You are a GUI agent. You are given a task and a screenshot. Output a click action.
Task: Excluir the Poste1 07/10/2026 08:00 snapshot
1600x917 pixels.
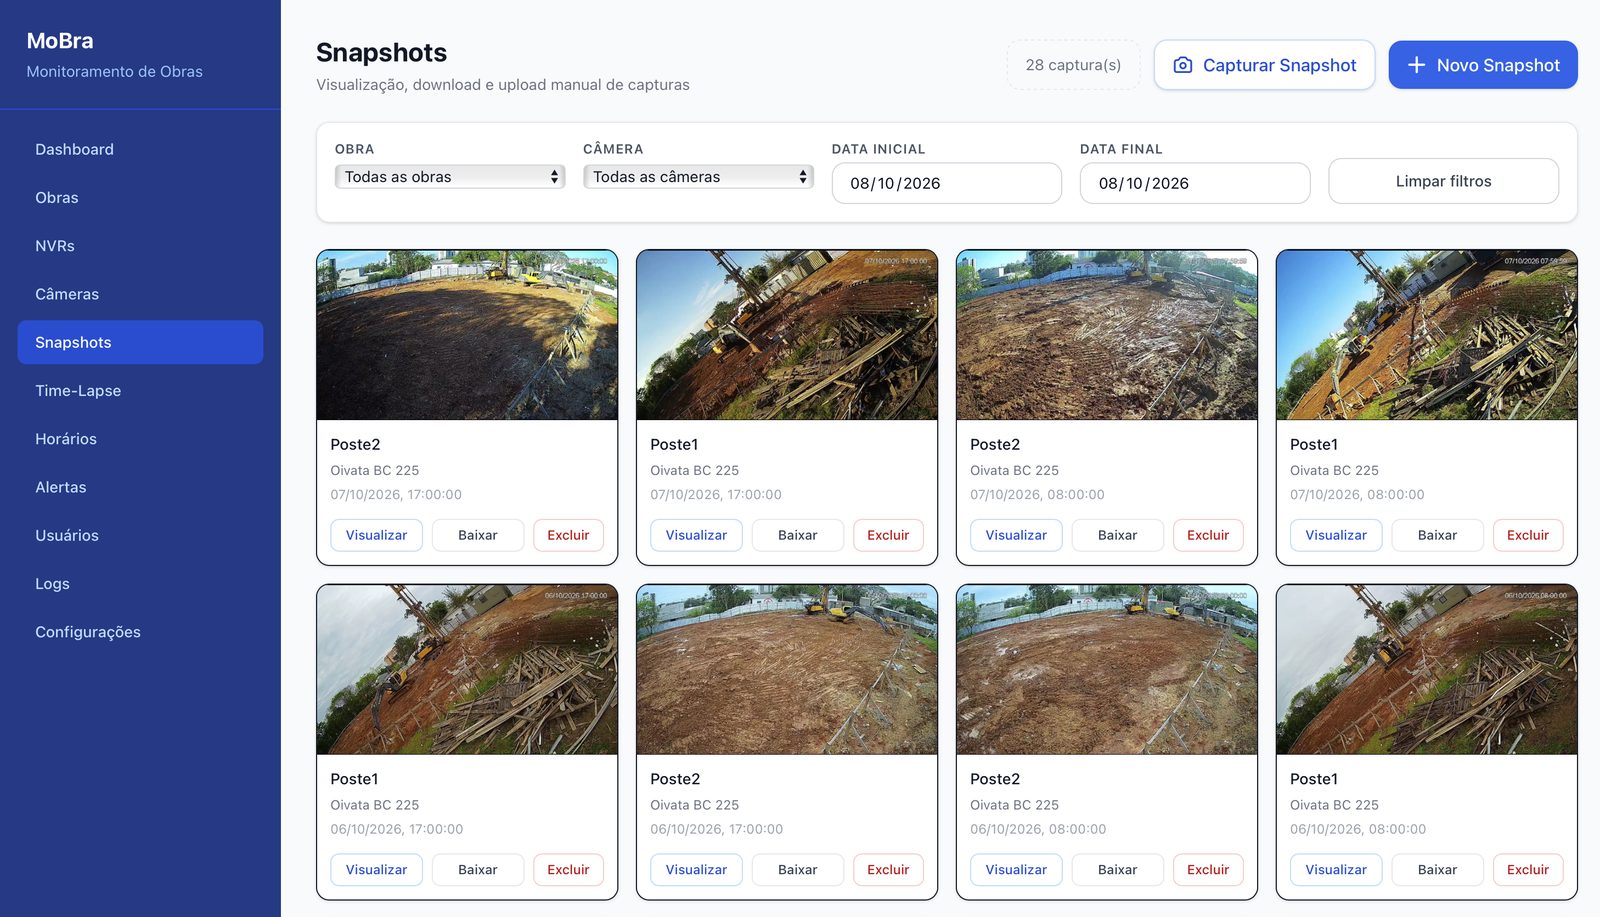(x=1528, y=535)
